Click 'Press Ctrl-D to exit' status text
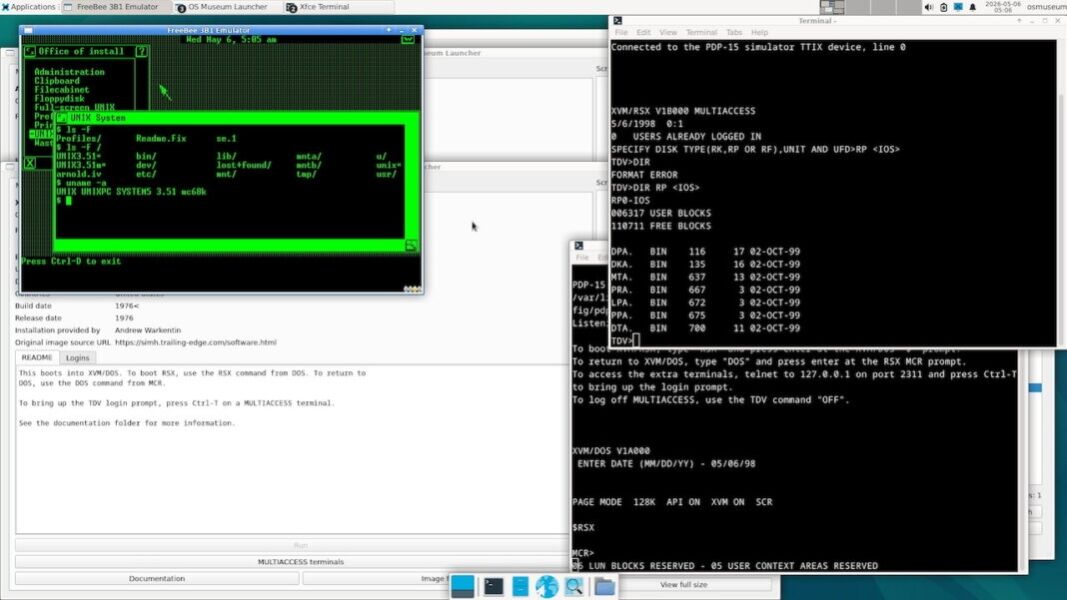Screen dimensions: 1067x600 71,261
